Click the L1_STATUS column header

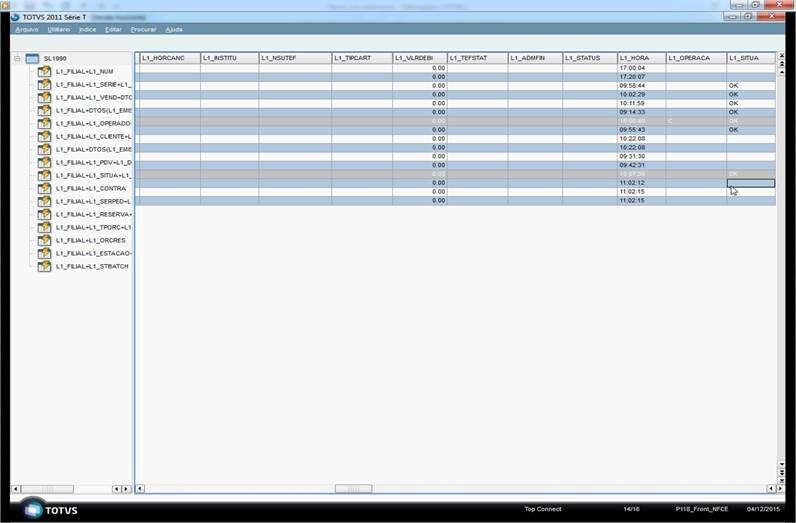click(590, 58)
